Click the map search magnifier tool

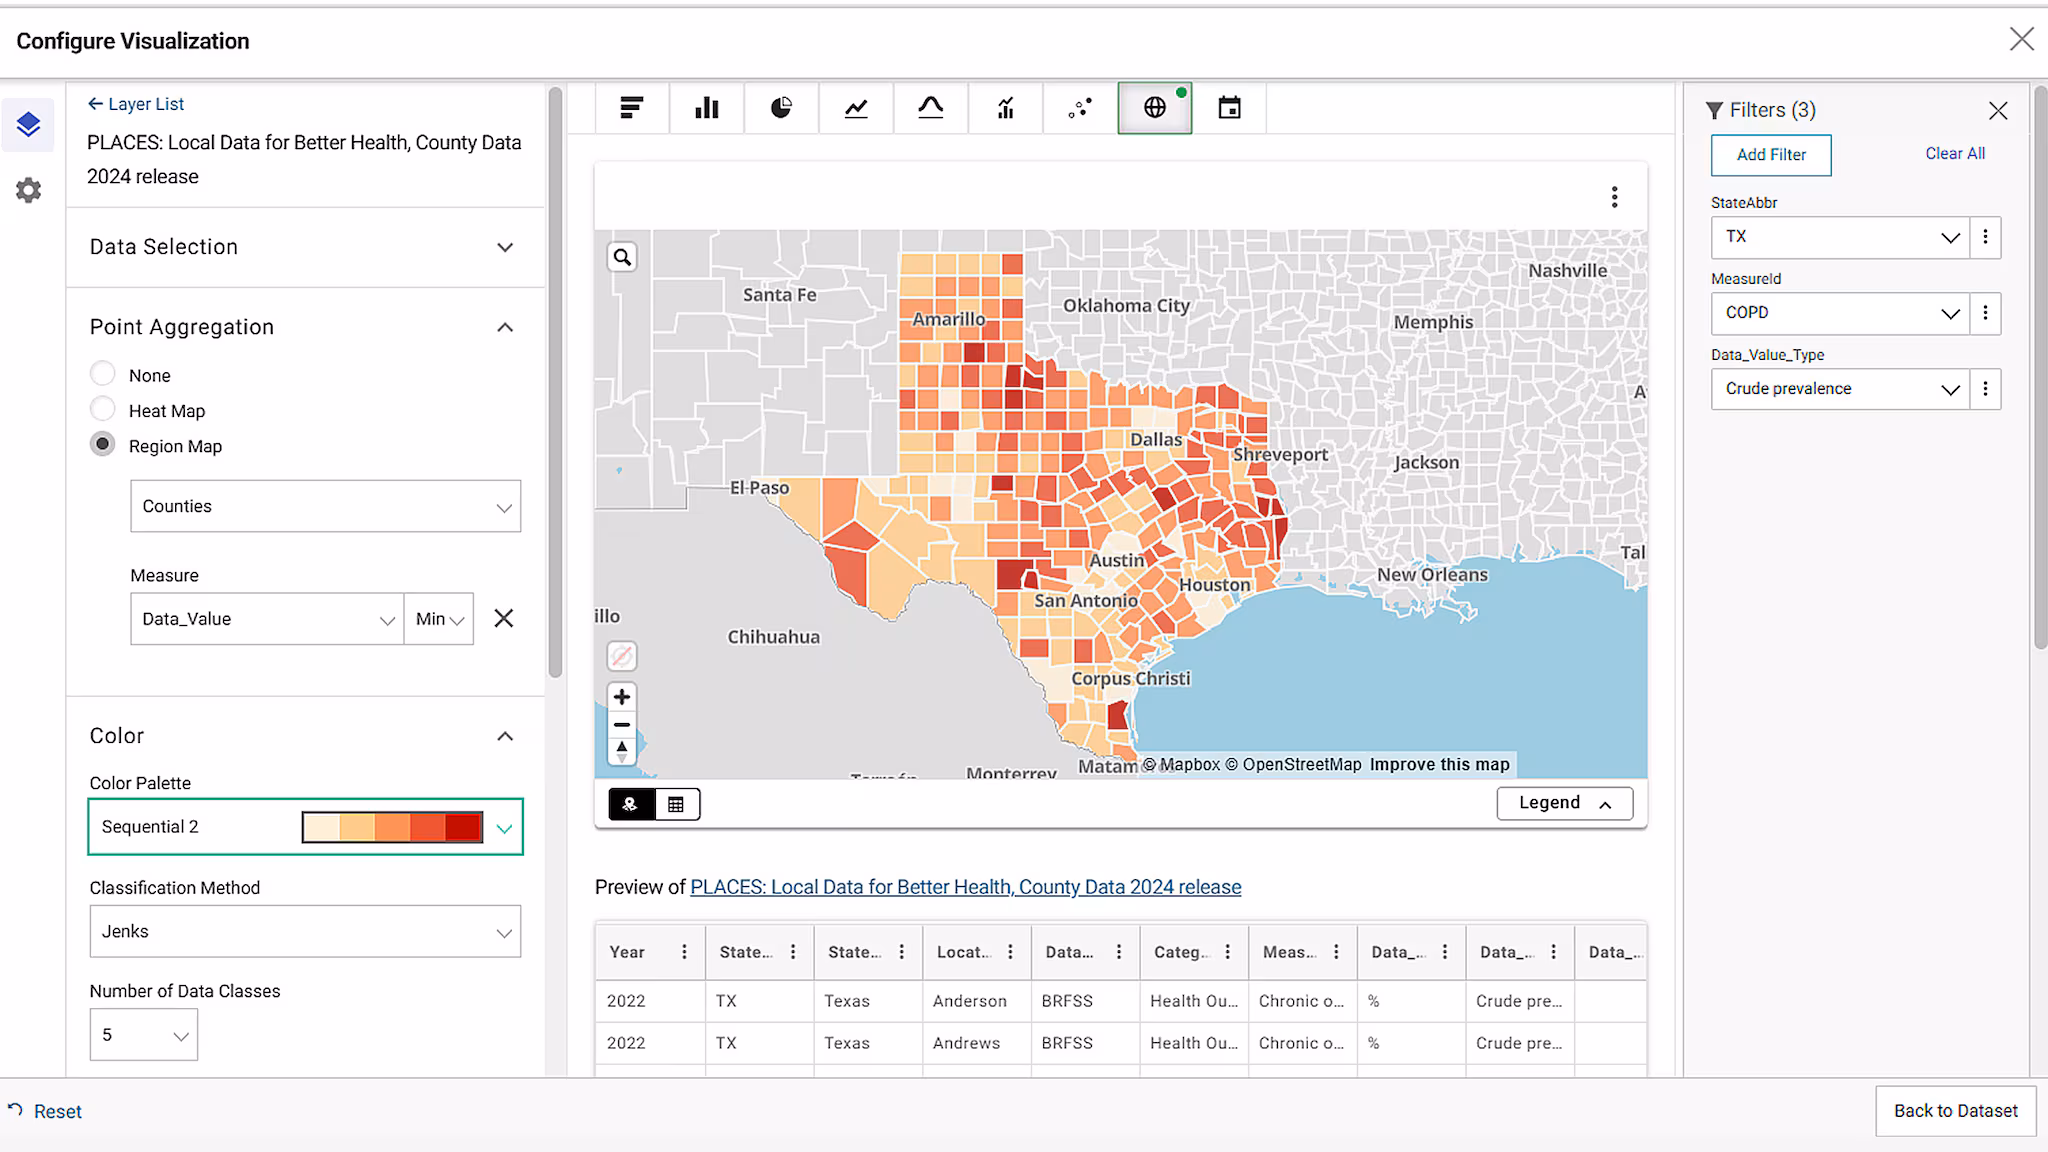(622, 257)
